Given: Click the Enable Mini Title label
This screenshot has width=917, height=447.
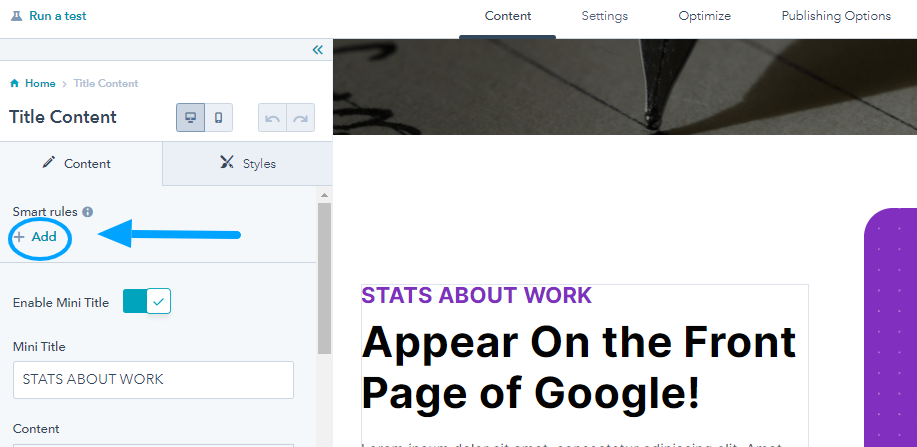Looking at the screenshot, I should click(x=61, y=302).
